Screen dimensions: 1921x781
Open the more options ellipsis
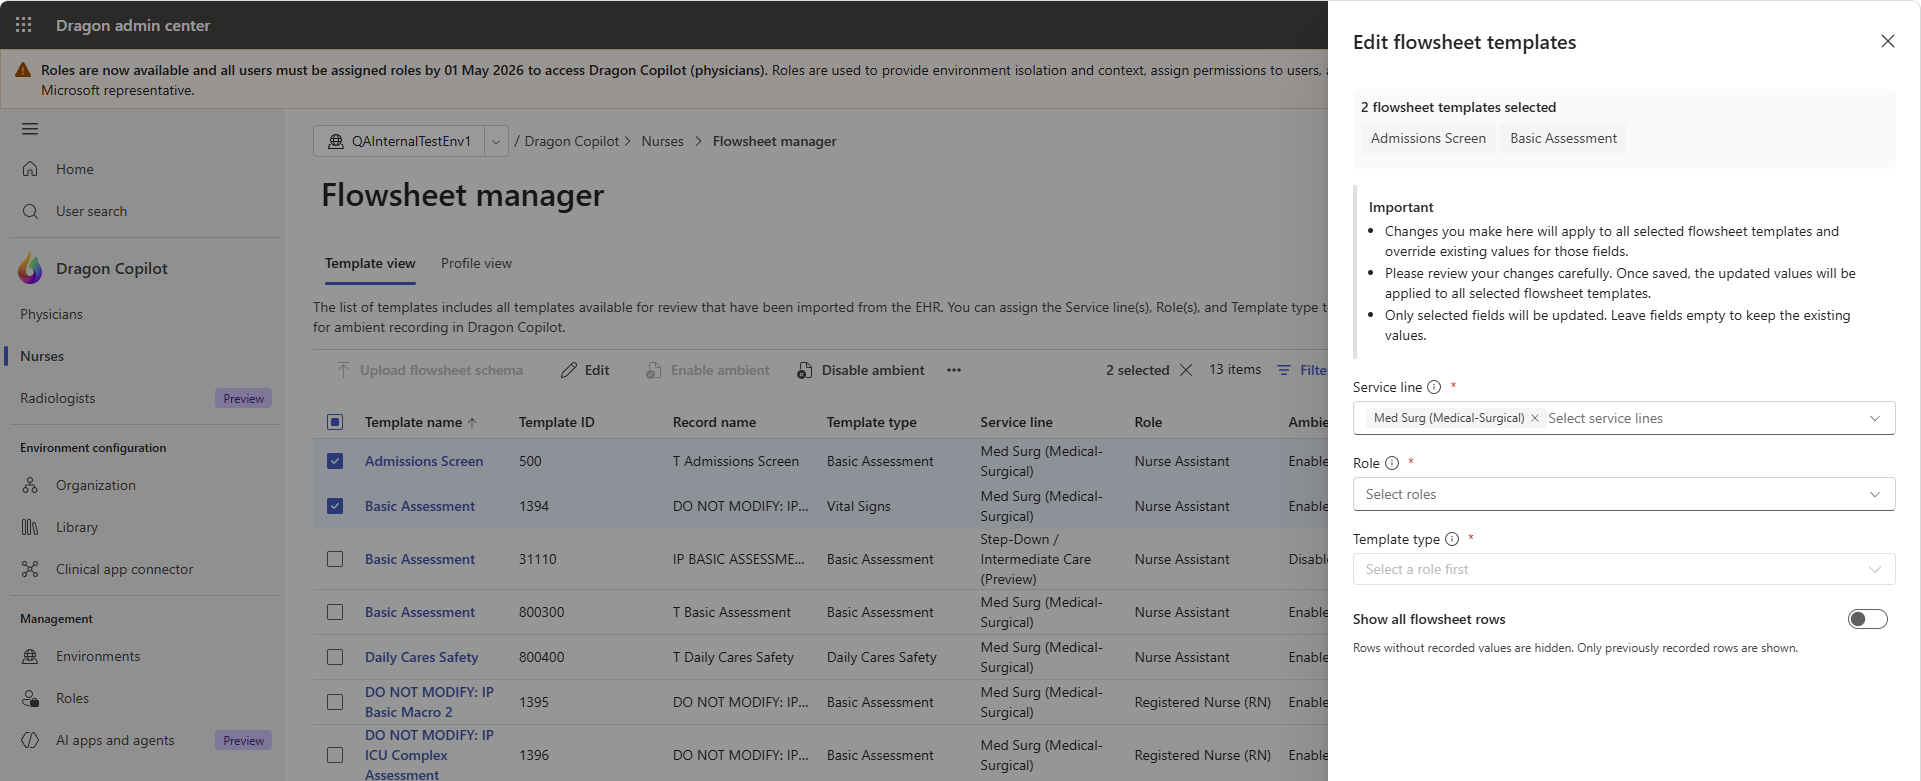pos(954,370)
